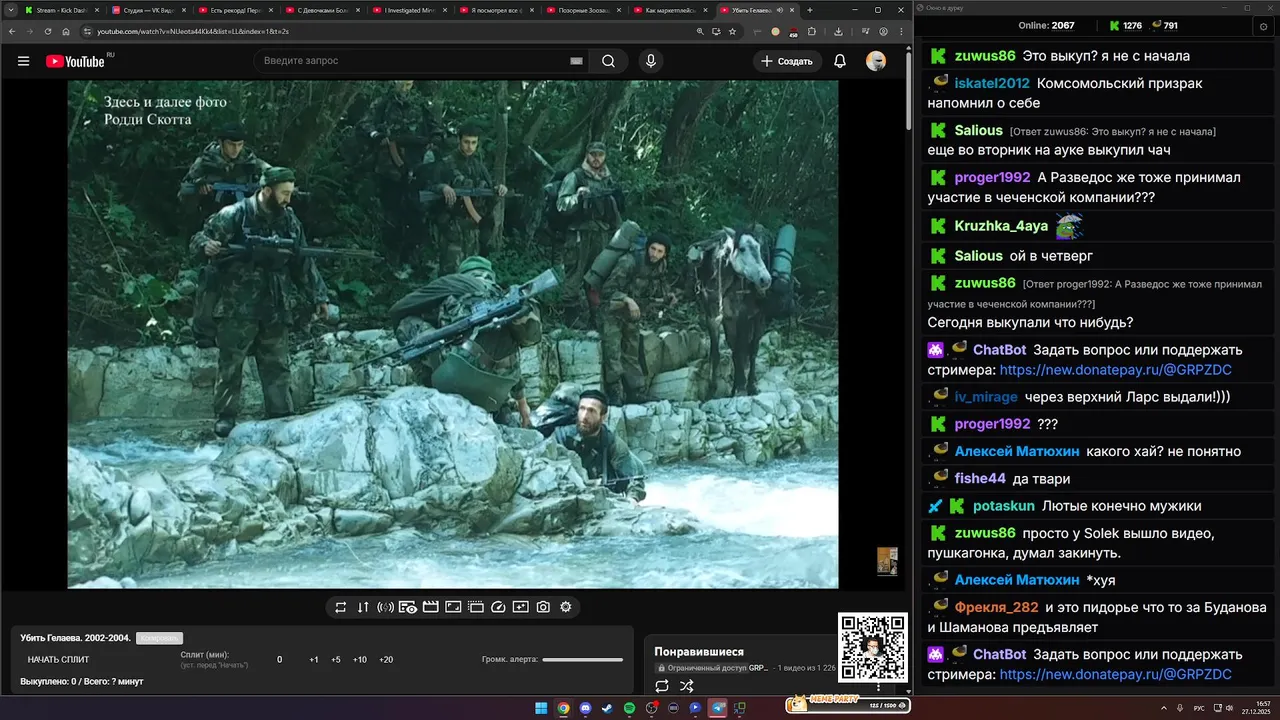Start voice search with the microphone icon
Viewport: 1280px width, 720px height.
tap(651, 61)
